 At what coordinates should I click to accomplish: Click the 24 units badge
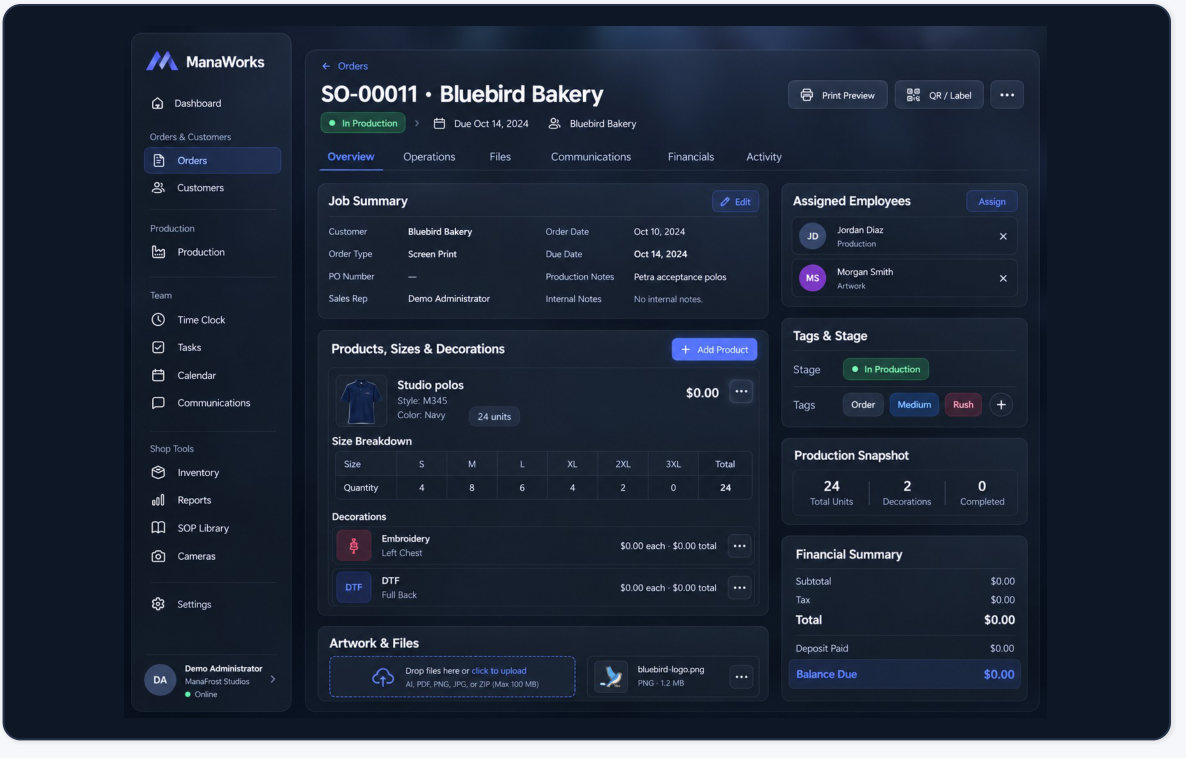(494, 417)
